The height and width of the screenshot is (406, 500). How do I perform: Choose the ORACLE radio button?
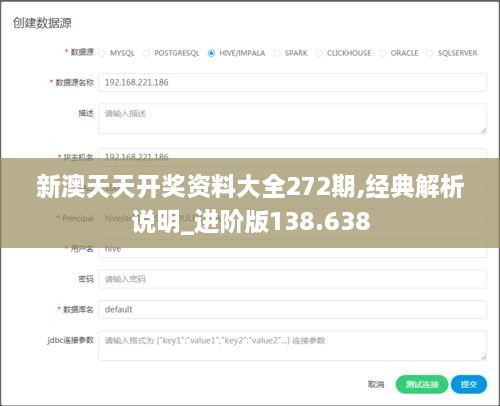[x=383, y=53]
